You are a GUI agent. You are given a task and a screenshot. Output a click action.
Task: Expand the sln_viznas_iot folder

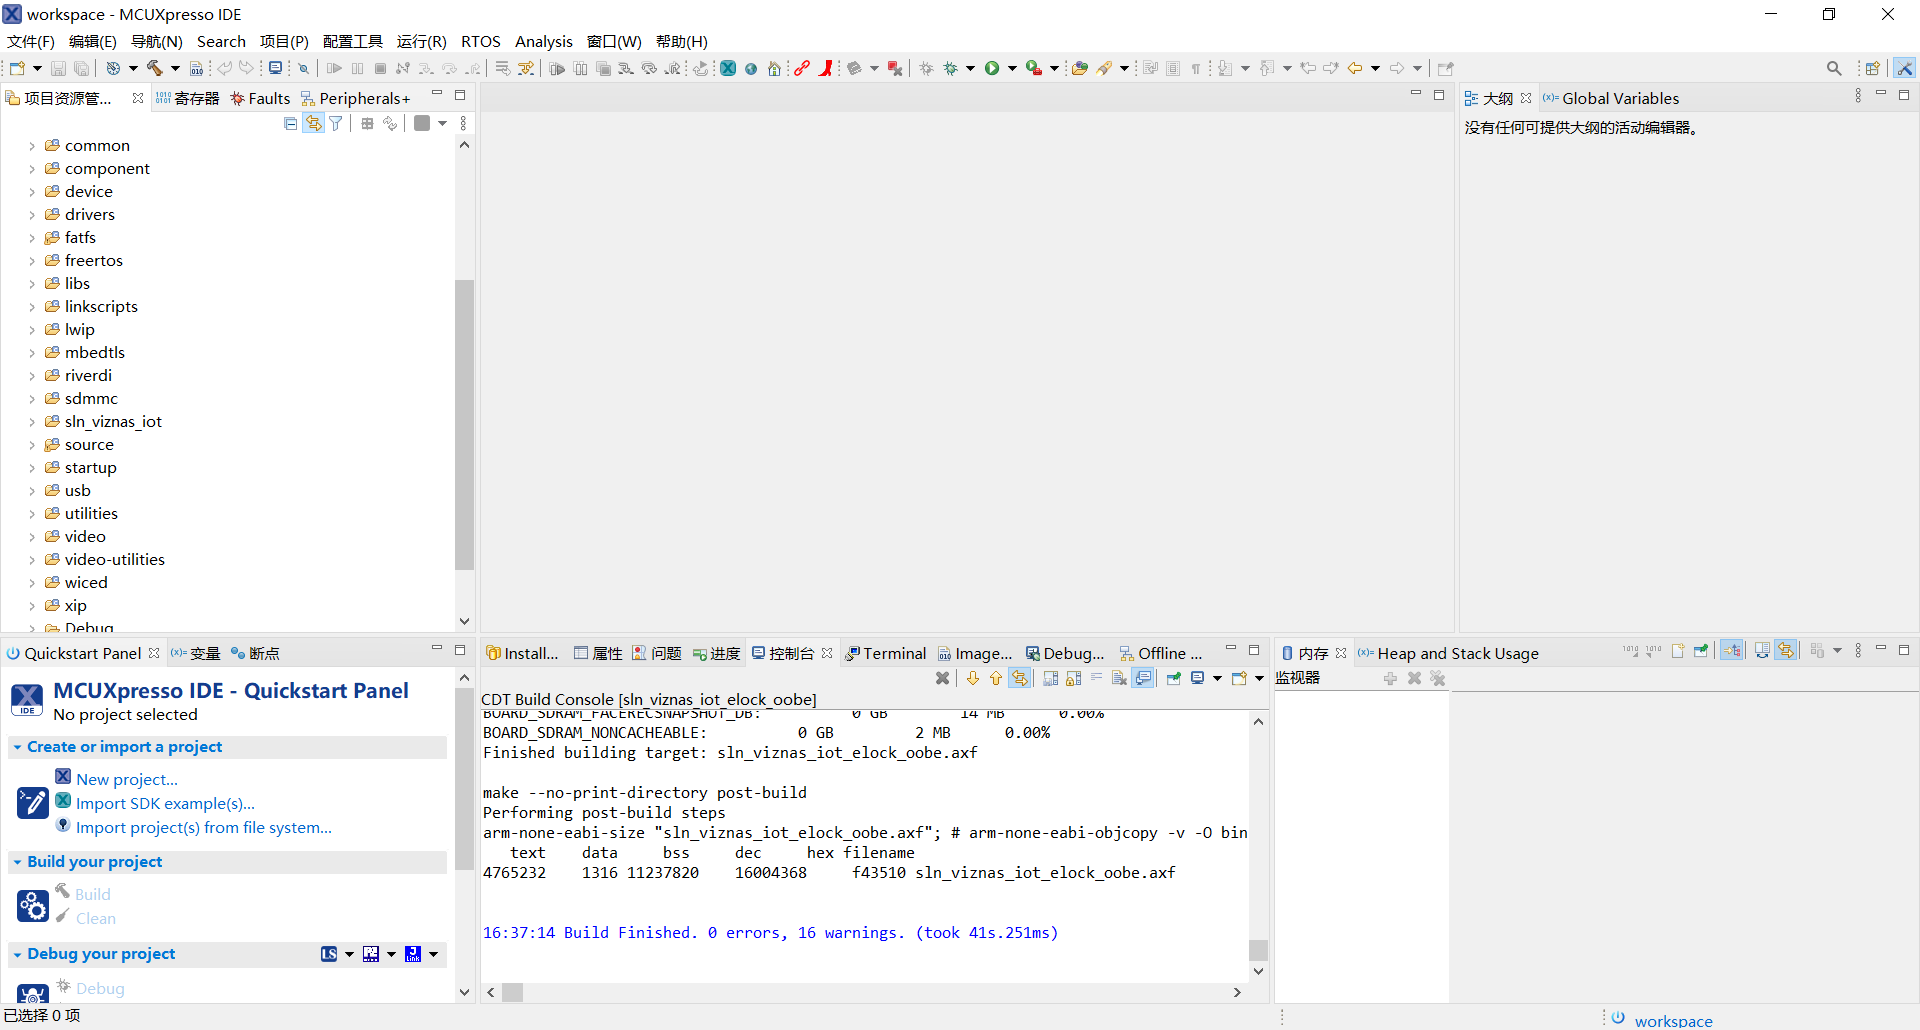(x=32, y=422)
